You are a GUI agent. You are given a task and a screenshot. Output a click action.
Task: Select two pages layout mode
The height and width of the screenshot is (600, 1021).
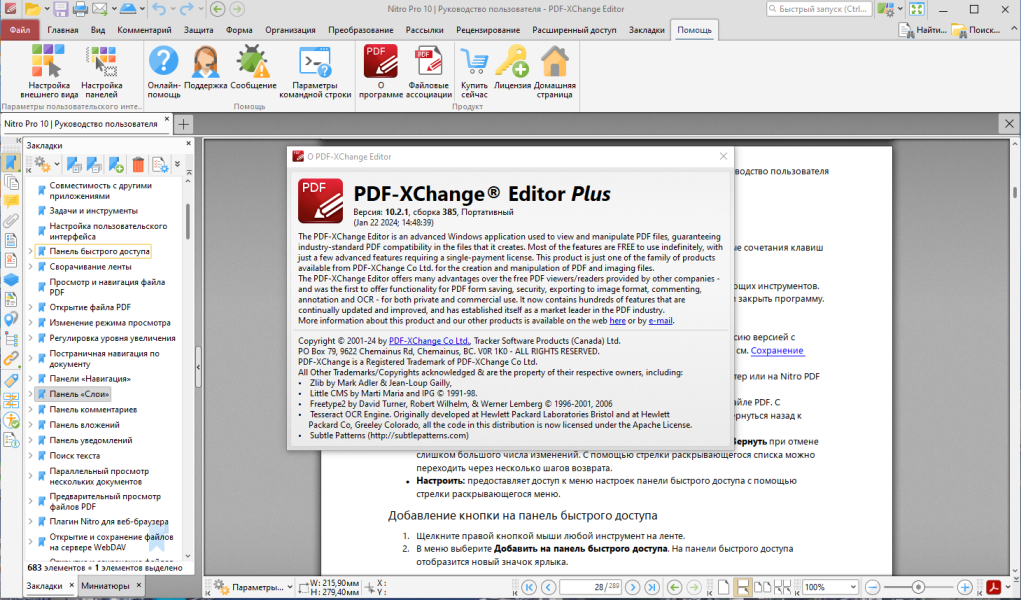(762, 587)
